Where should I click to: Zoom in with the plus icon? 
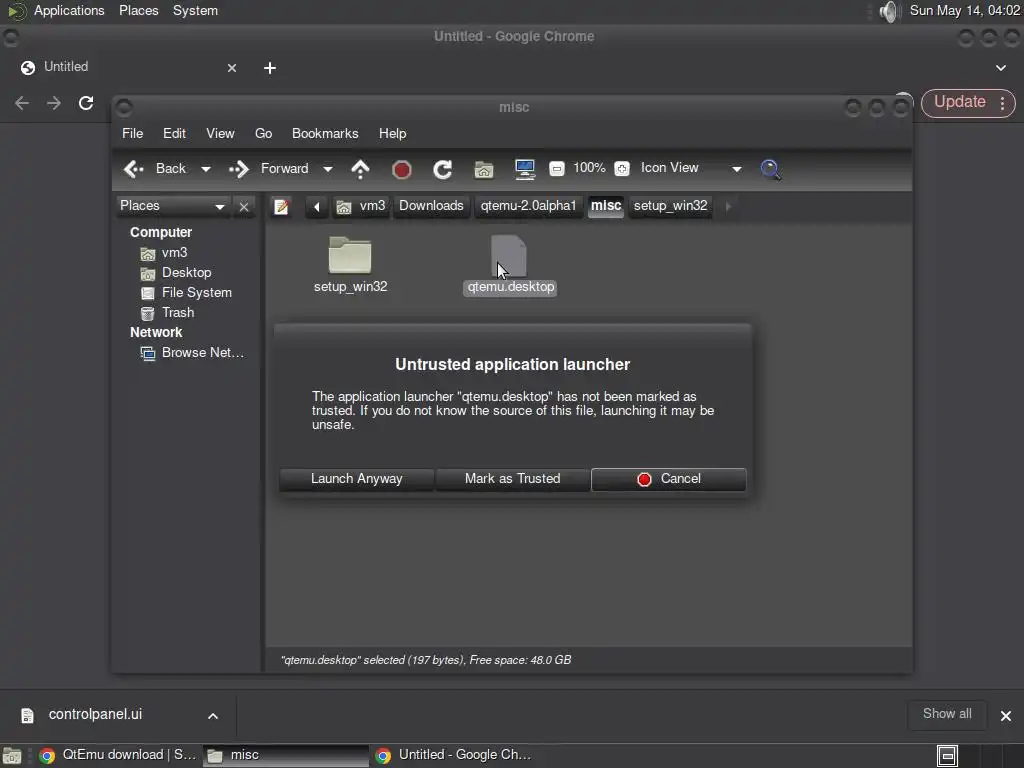click(x=622, y=168)
